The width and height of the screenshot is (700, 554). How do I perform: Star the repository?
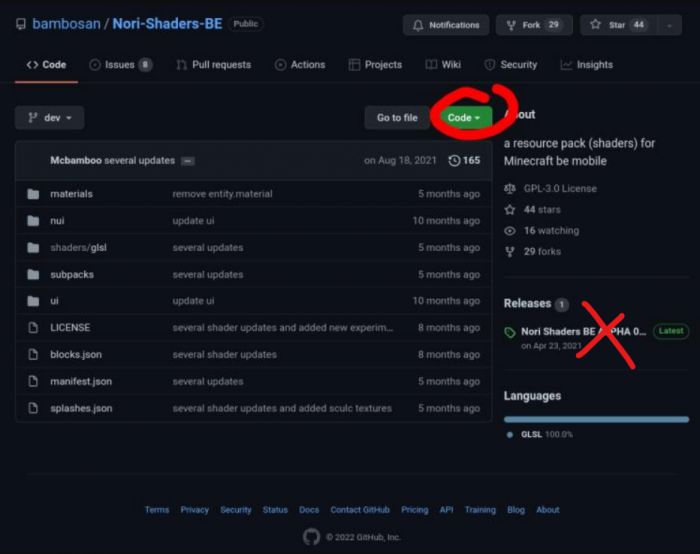[619, 25]
